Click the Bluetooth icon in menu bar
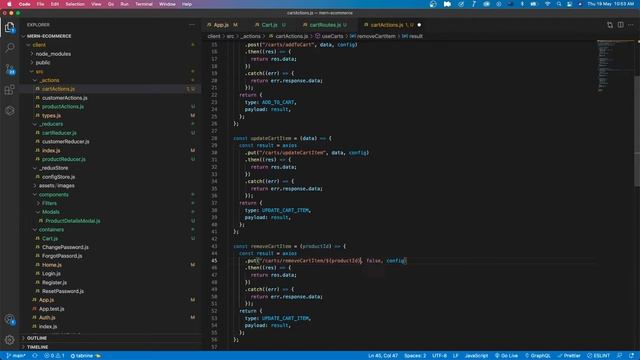 click(x=522, y=4)
